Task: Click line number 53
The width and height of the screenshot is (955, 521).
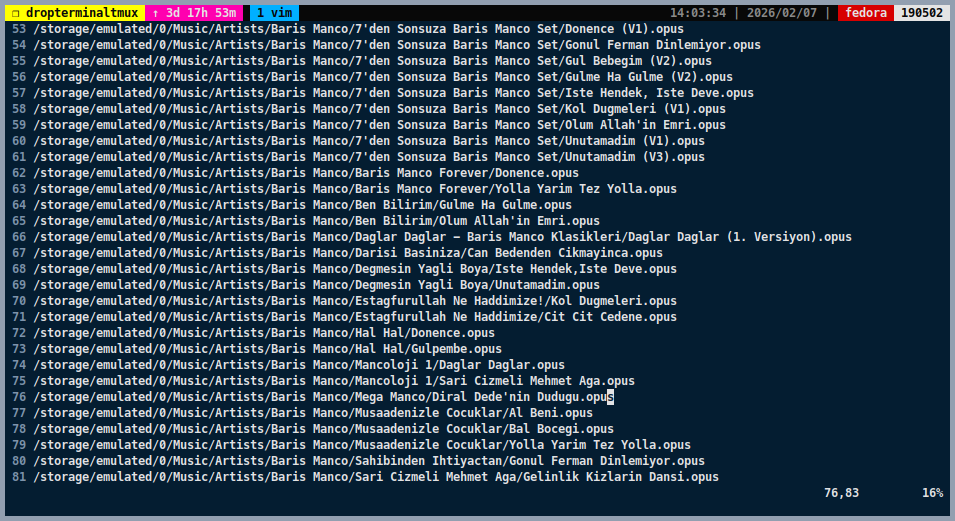Action: (19, 29)
